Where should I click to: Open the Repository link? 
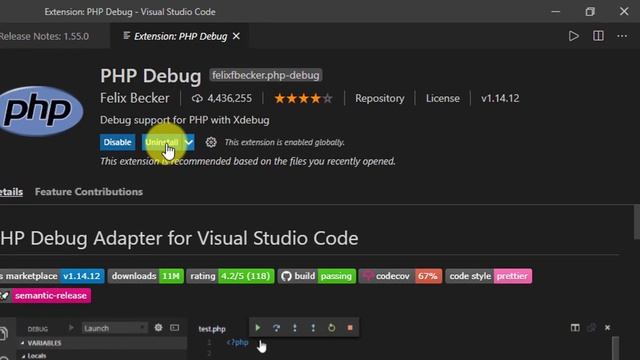click(x=380, y=98)
